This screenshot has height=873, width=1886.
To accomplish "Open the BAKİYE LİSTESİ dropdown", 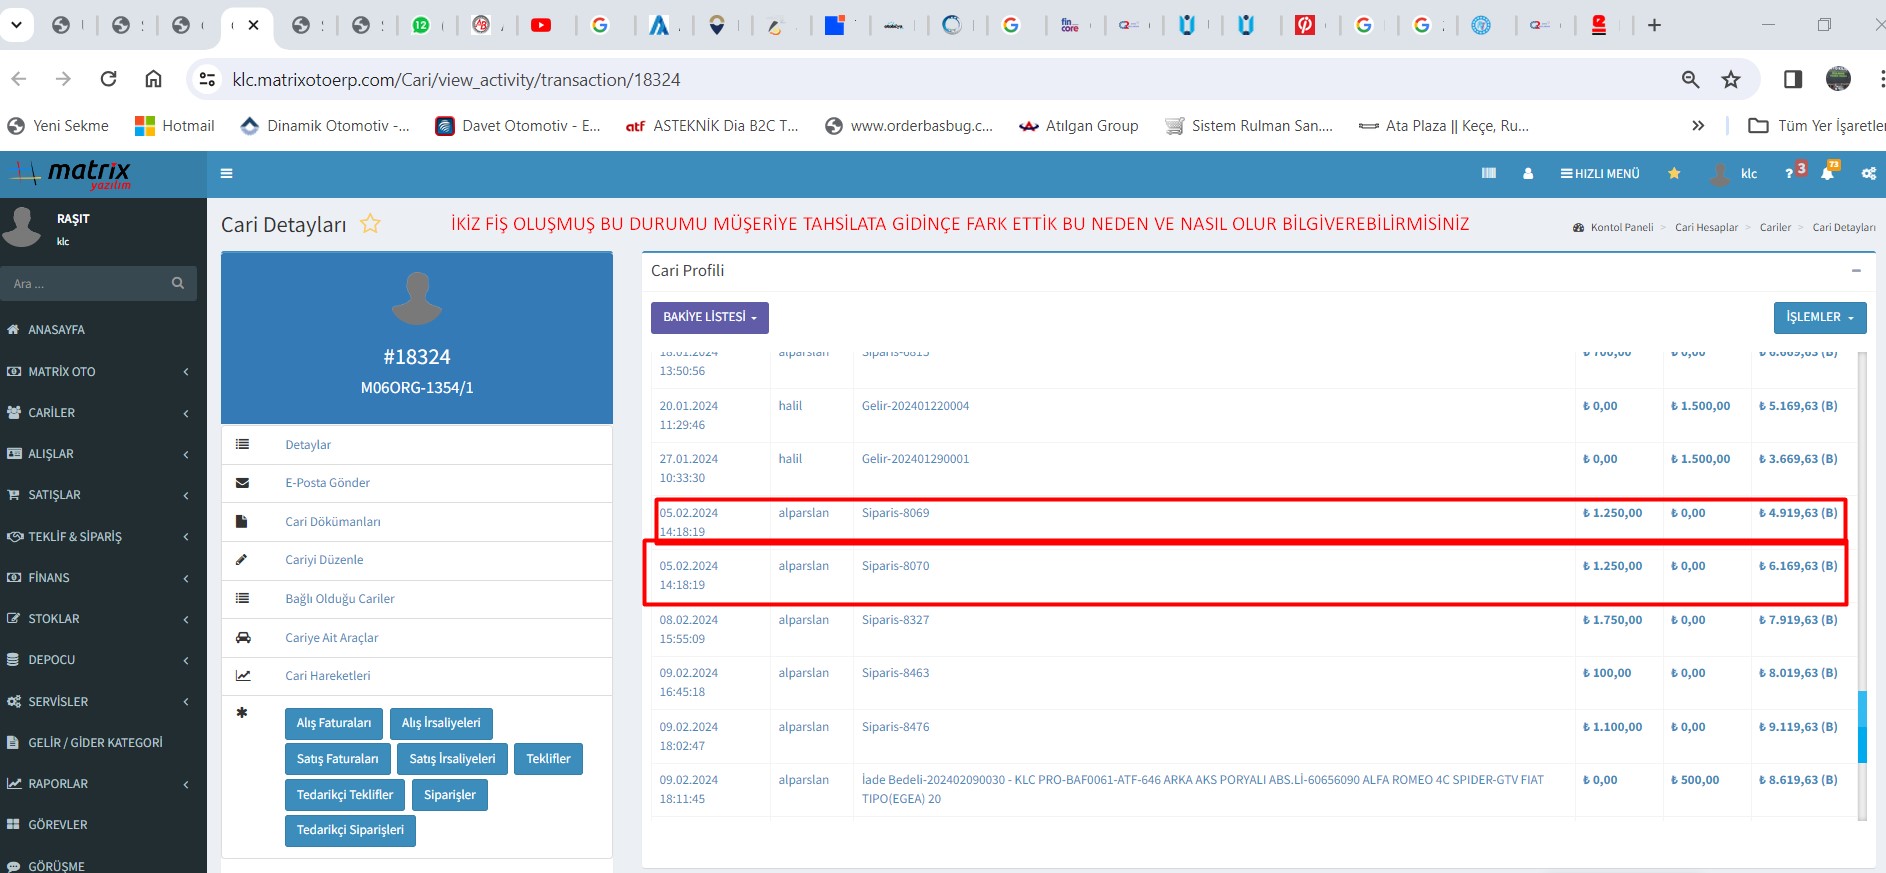I will (709, 317).
